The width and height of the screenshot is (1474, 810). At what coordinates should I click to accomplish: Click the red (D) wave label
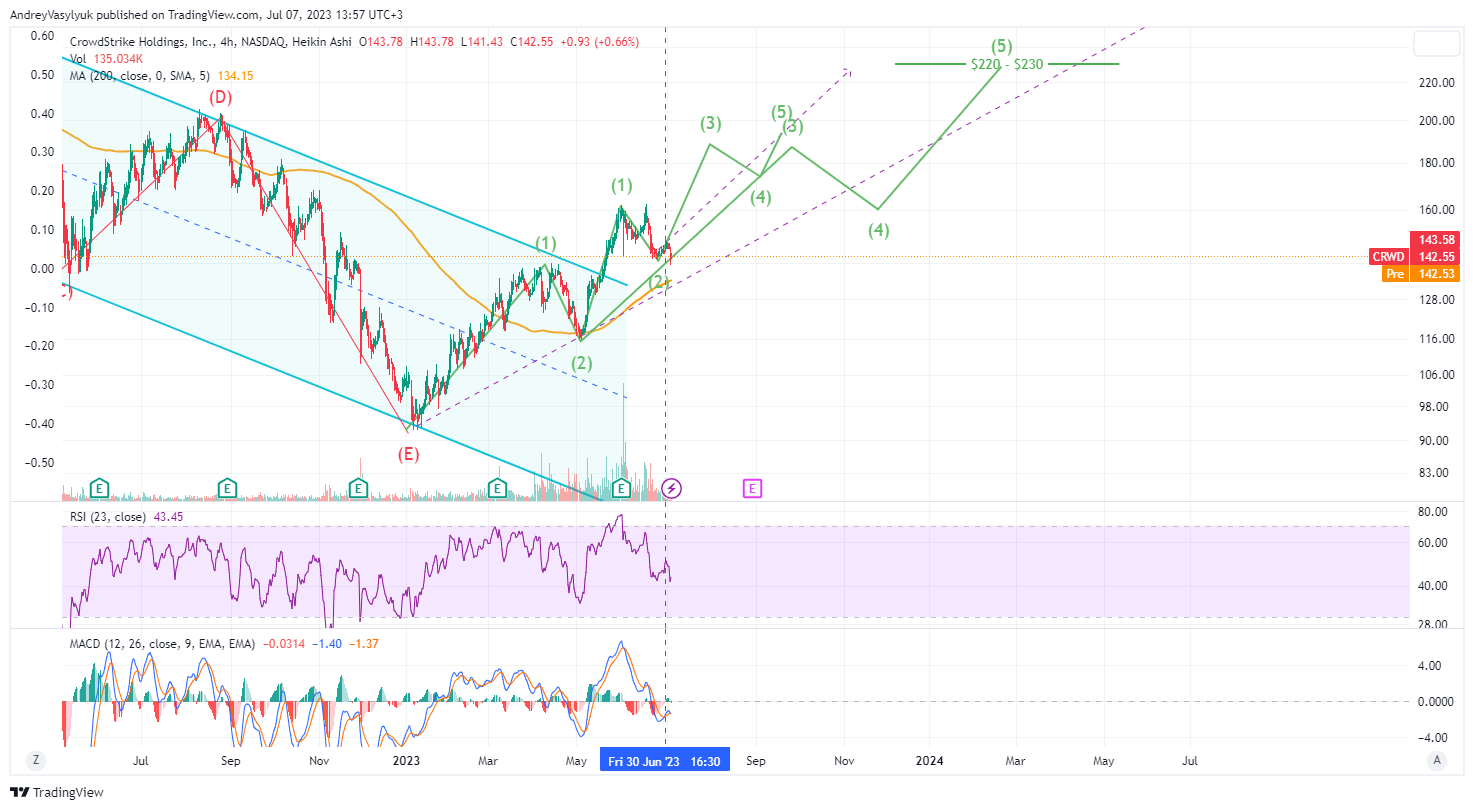point(221,97)
